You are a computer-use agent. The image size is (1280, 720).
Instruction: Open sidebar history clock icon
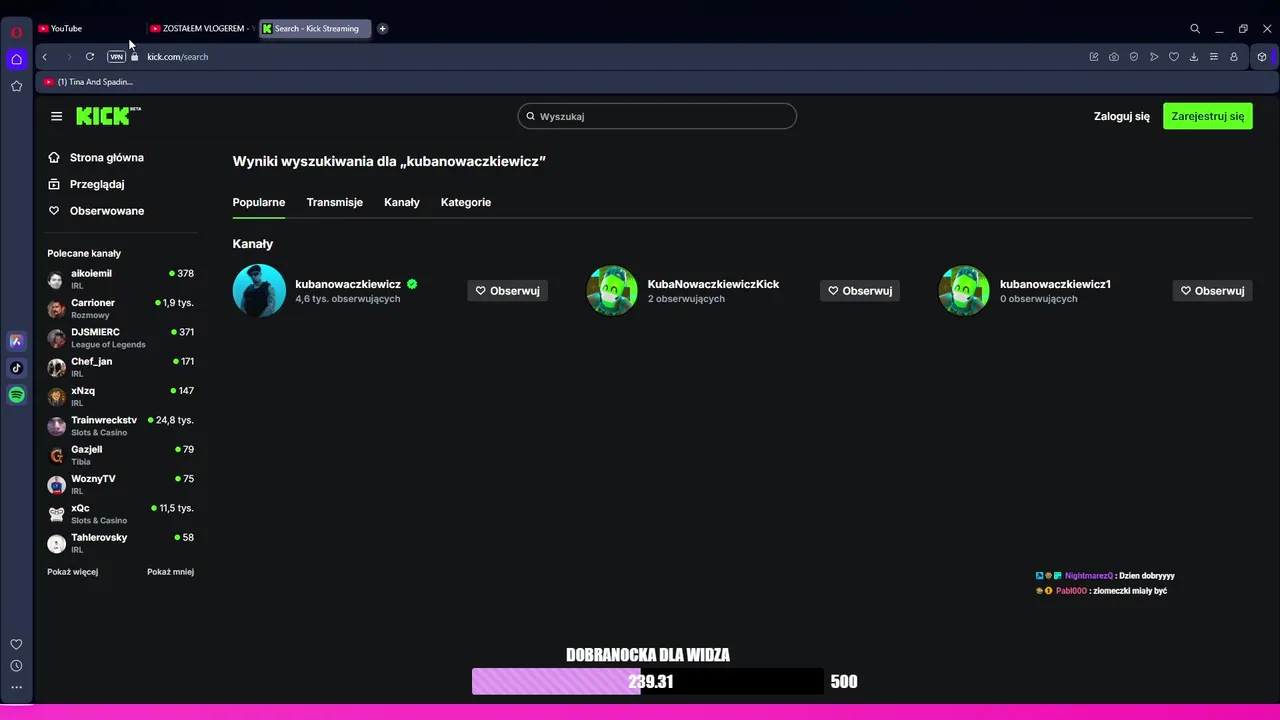tap(16, 666)
